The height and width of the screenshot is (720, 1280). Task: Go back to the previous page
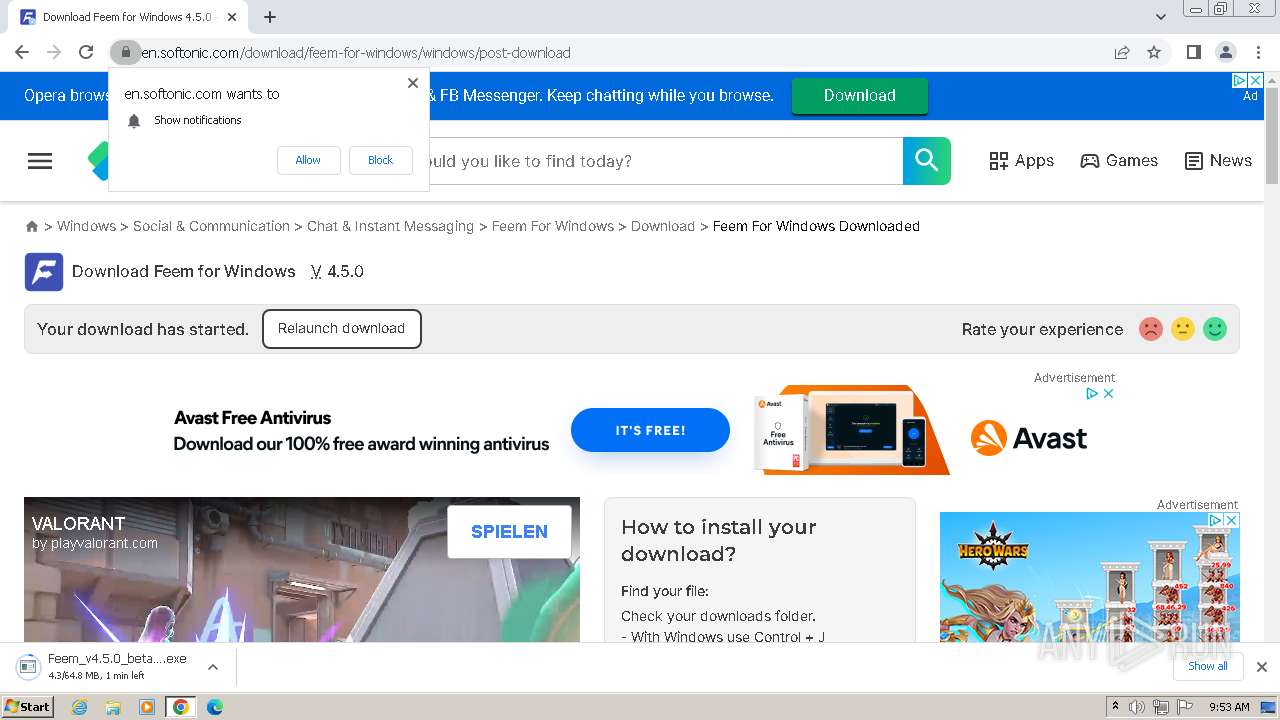pos(22,52)
